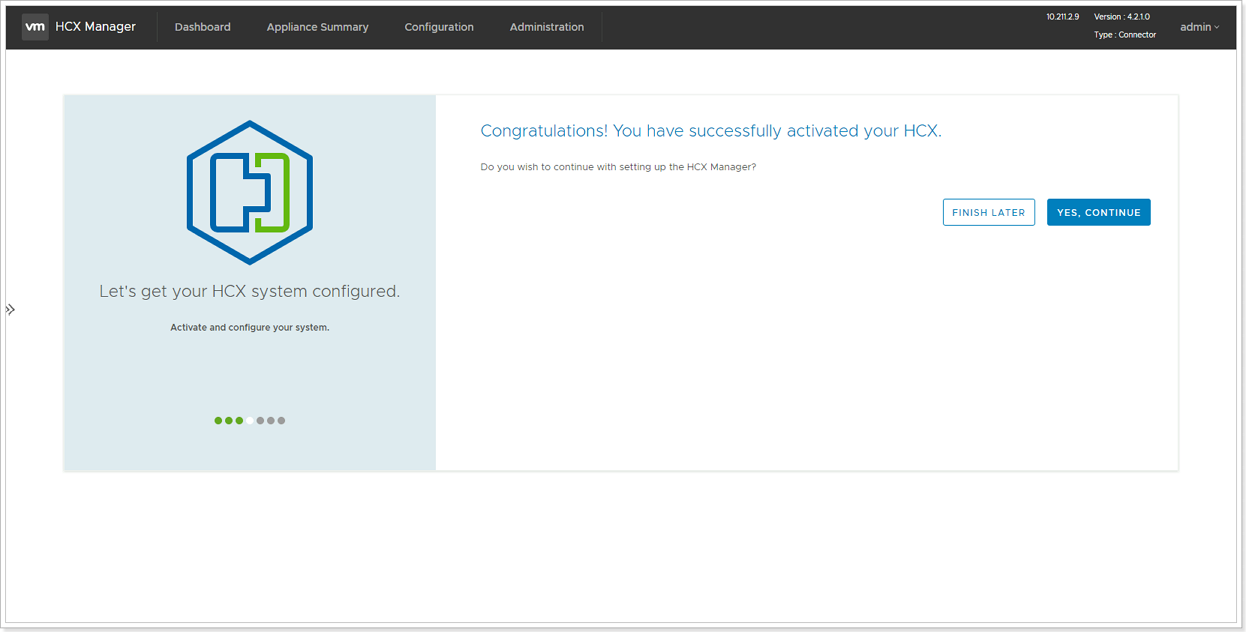Open the Dashboard menu item
Screen dimensions: 1246x632
coord(202,27)
